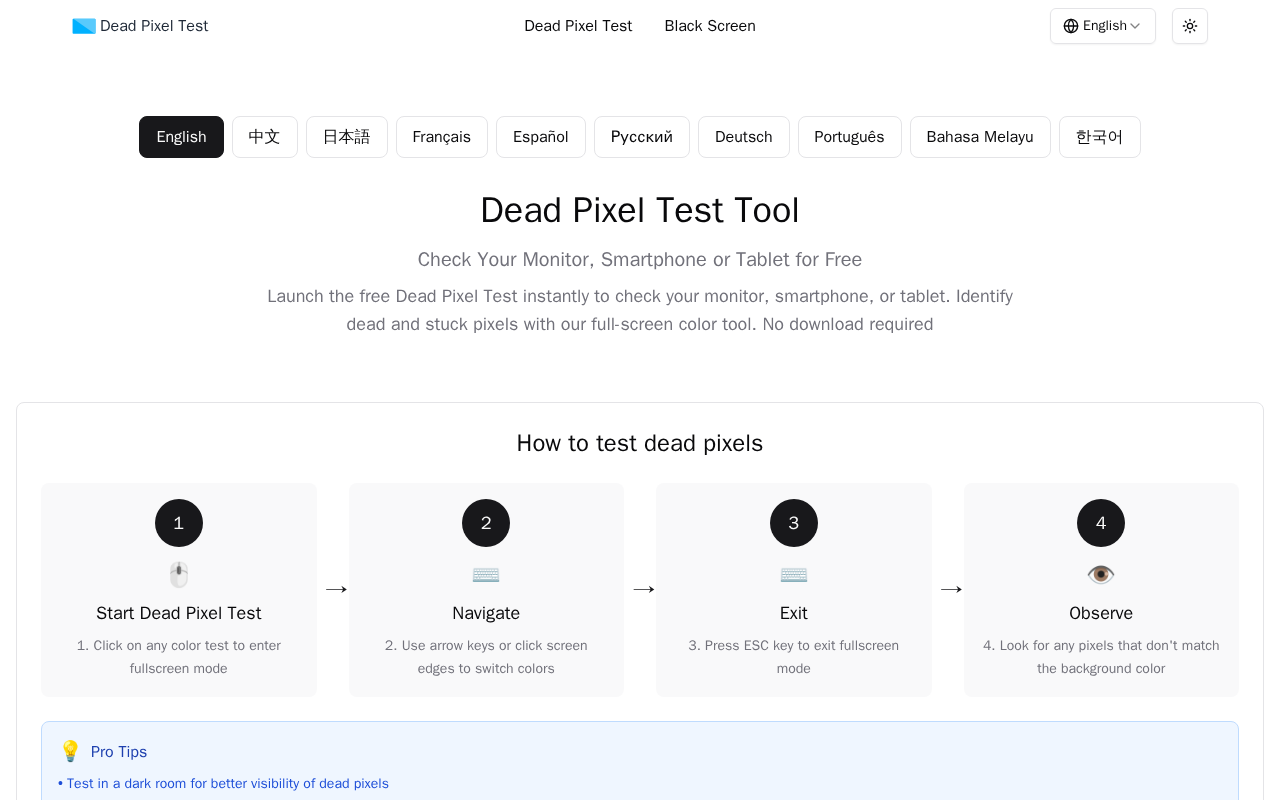This screenshot has width=1280, height=800.
Task: Select the 한국어 language button
Action: point(1100,137)
